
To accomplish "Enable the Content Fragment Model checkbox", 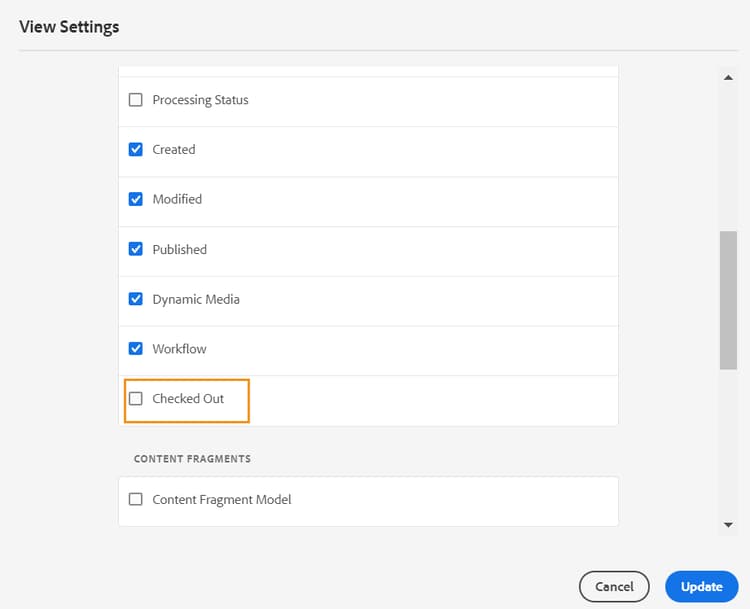I will coord(136,499).
